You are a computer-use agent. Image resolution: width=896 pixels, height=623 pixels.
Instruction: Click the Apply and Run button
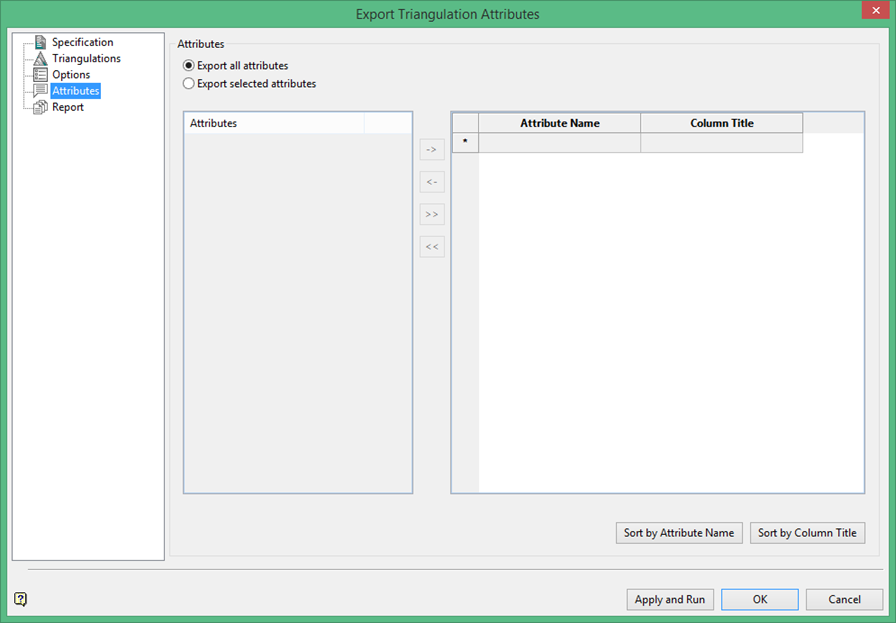pos(670,600)
